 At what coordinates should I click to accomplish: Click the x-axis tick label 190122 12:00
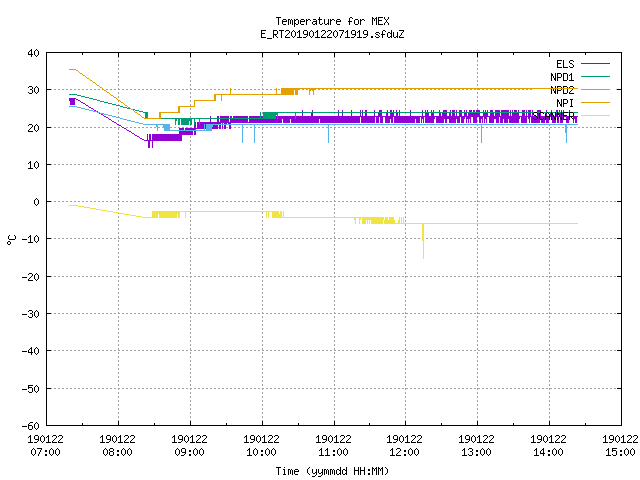pyautogui.click(x=404, y=446)
